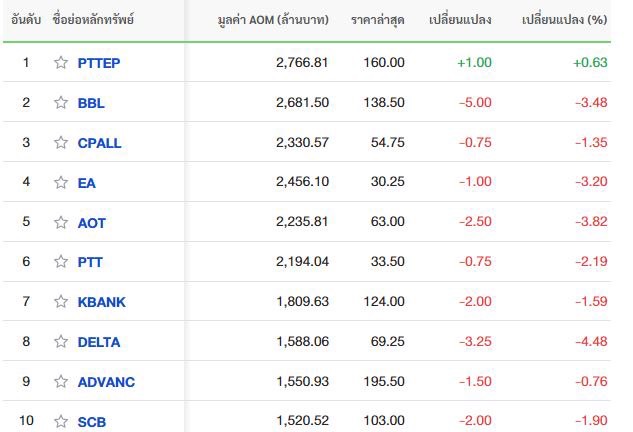Click the star icon beside AOT
This screenshot has height=432, width=633.
point(61,222)
